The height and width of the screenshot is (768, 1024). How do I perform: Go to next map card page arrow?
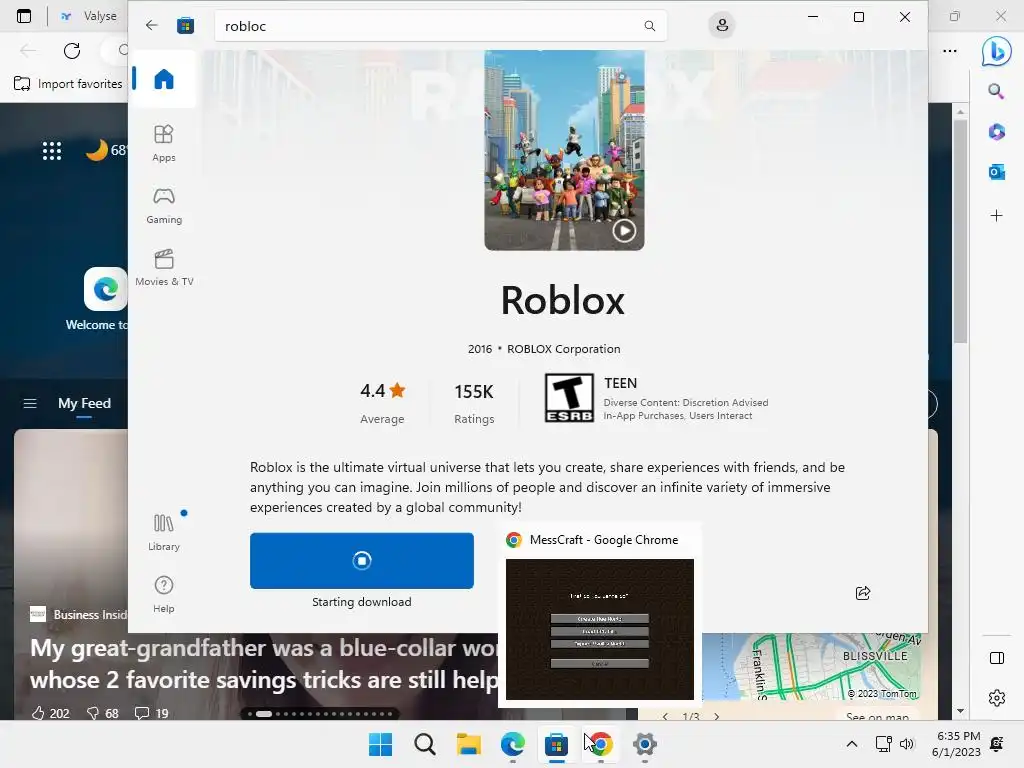[716, 716]
